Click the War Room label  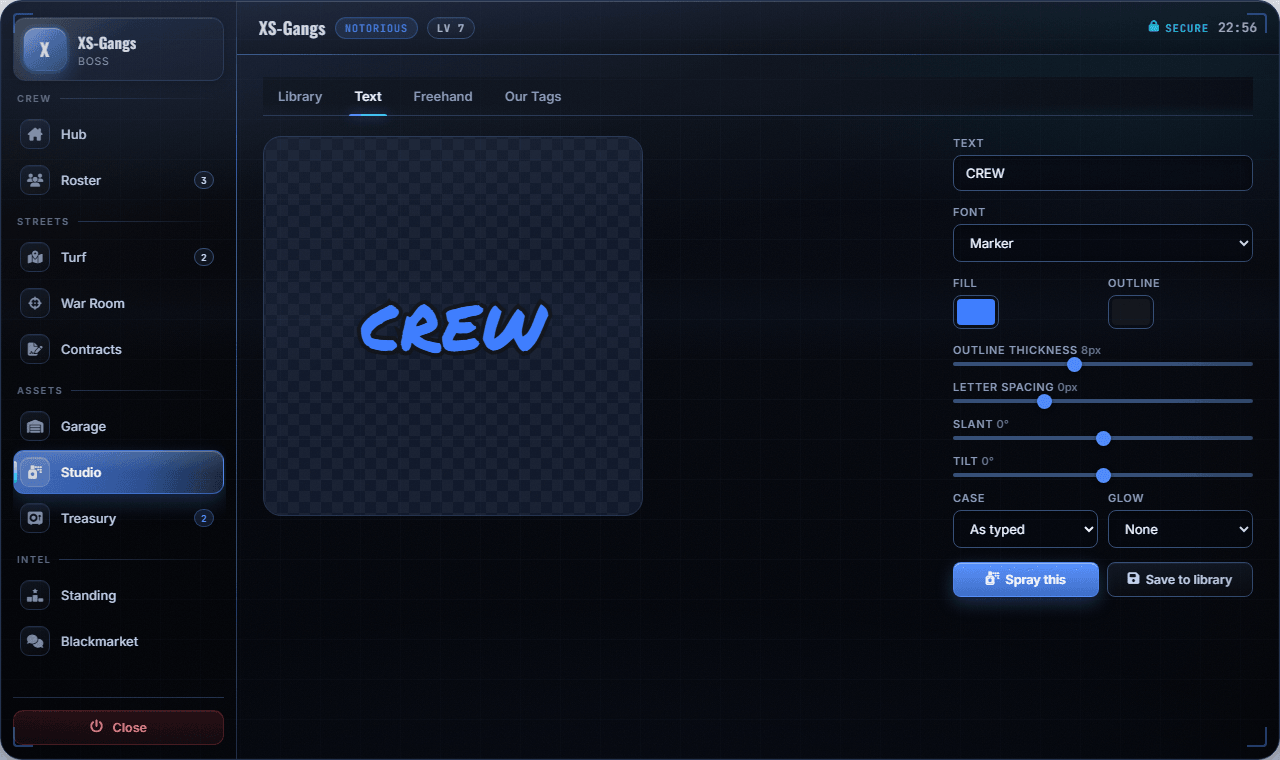pyautogui.click(x=93, y=303)
